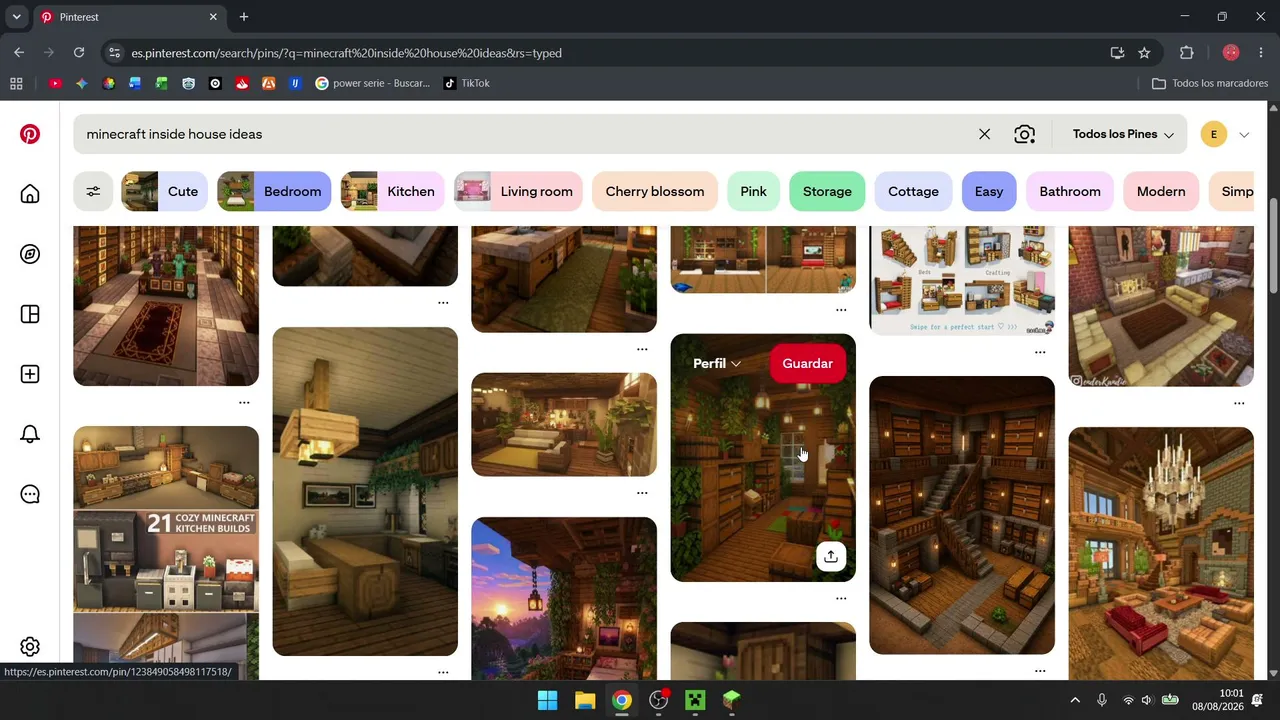Share the hovered pin using share icon

tap(831, 556)
